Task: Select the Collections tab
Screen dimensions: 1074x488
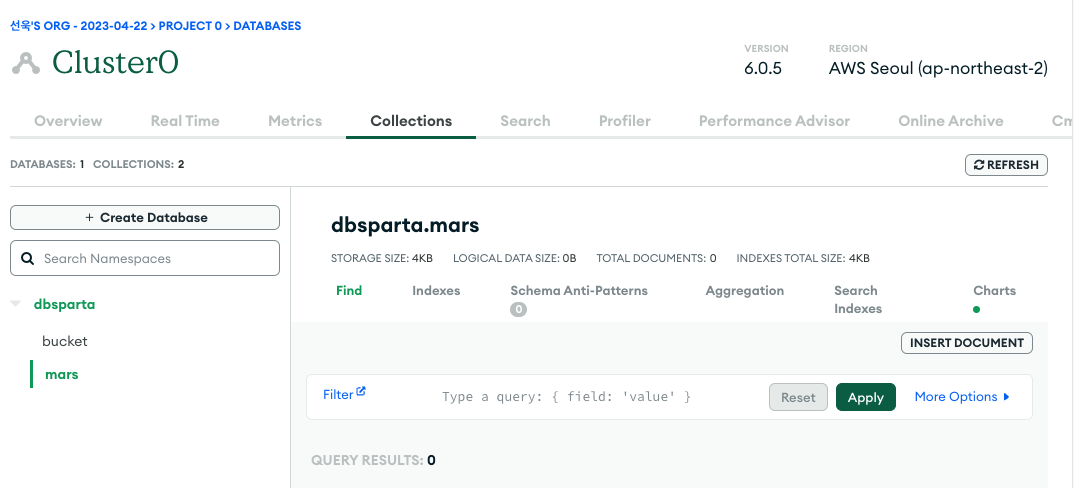Action: click(411, 121)
